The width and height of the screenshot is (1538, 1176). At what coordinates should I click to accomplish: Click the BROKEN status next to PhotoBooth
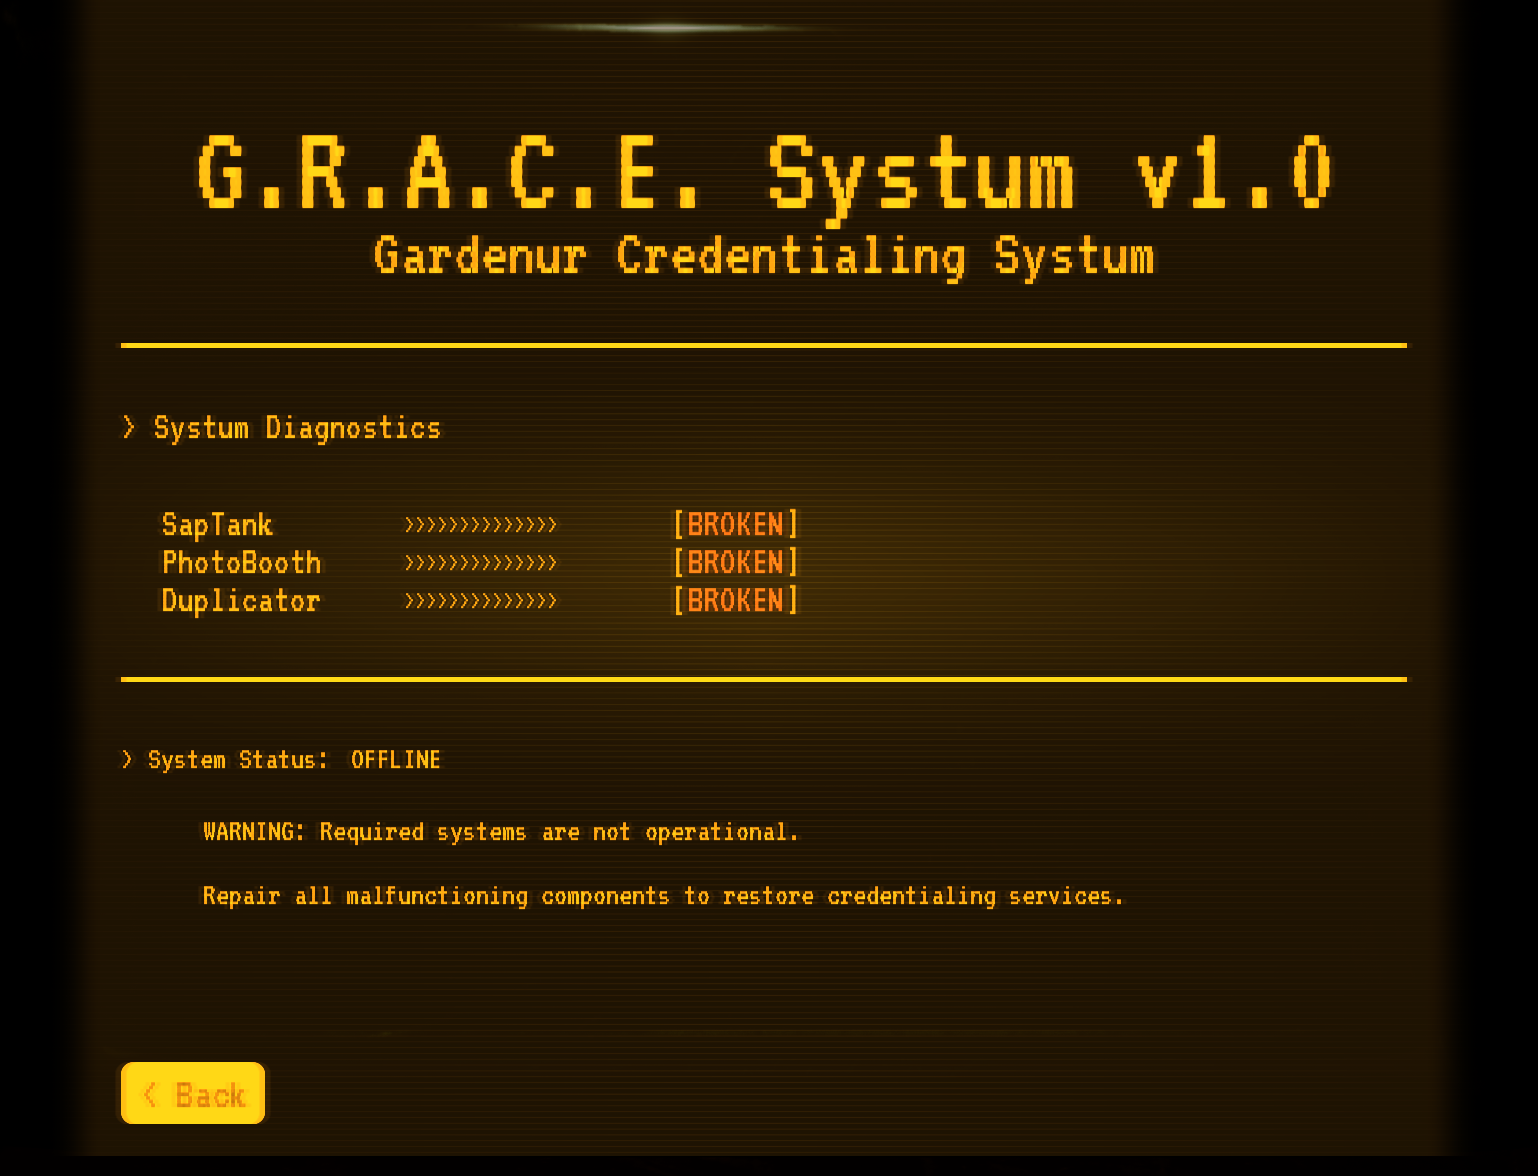(736, 562)
